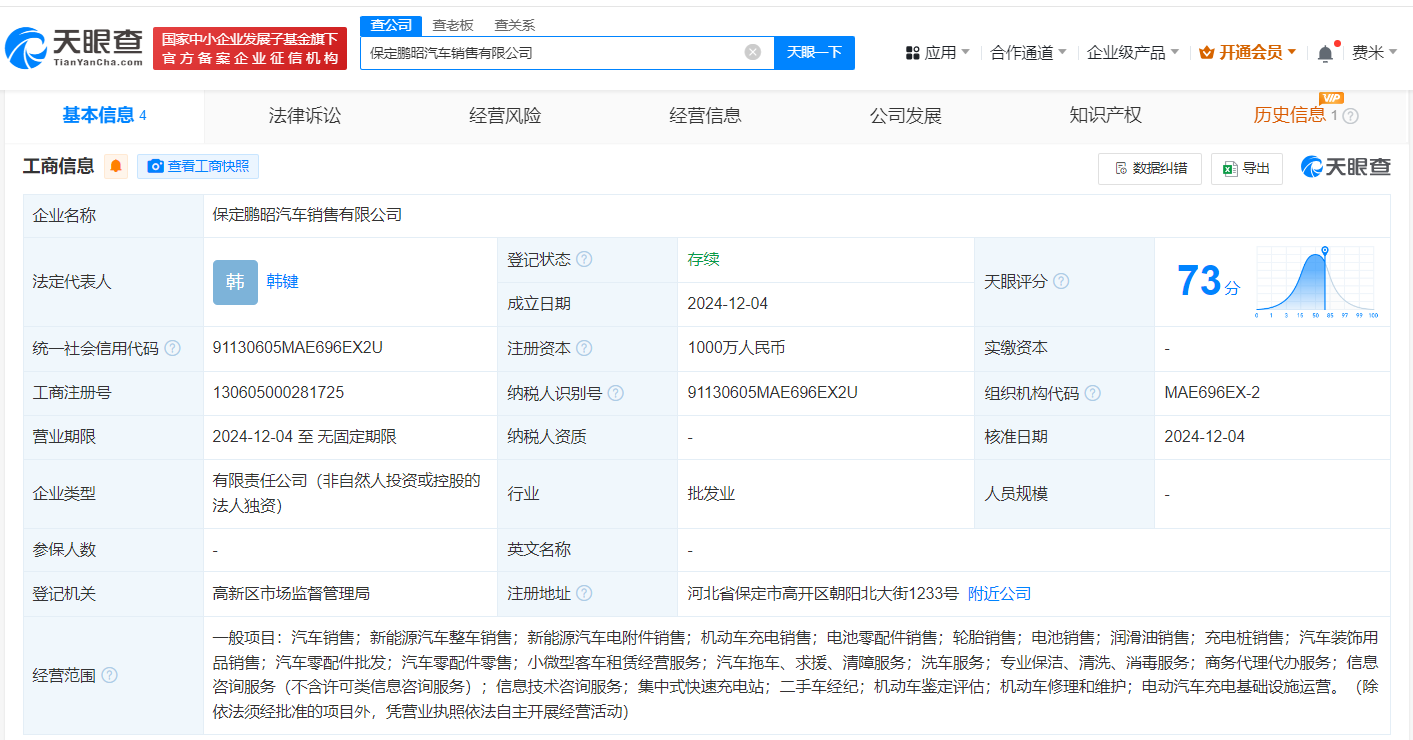Click the 1000万人民币 value
The image size is (1413, 740).
pos(736,348)
